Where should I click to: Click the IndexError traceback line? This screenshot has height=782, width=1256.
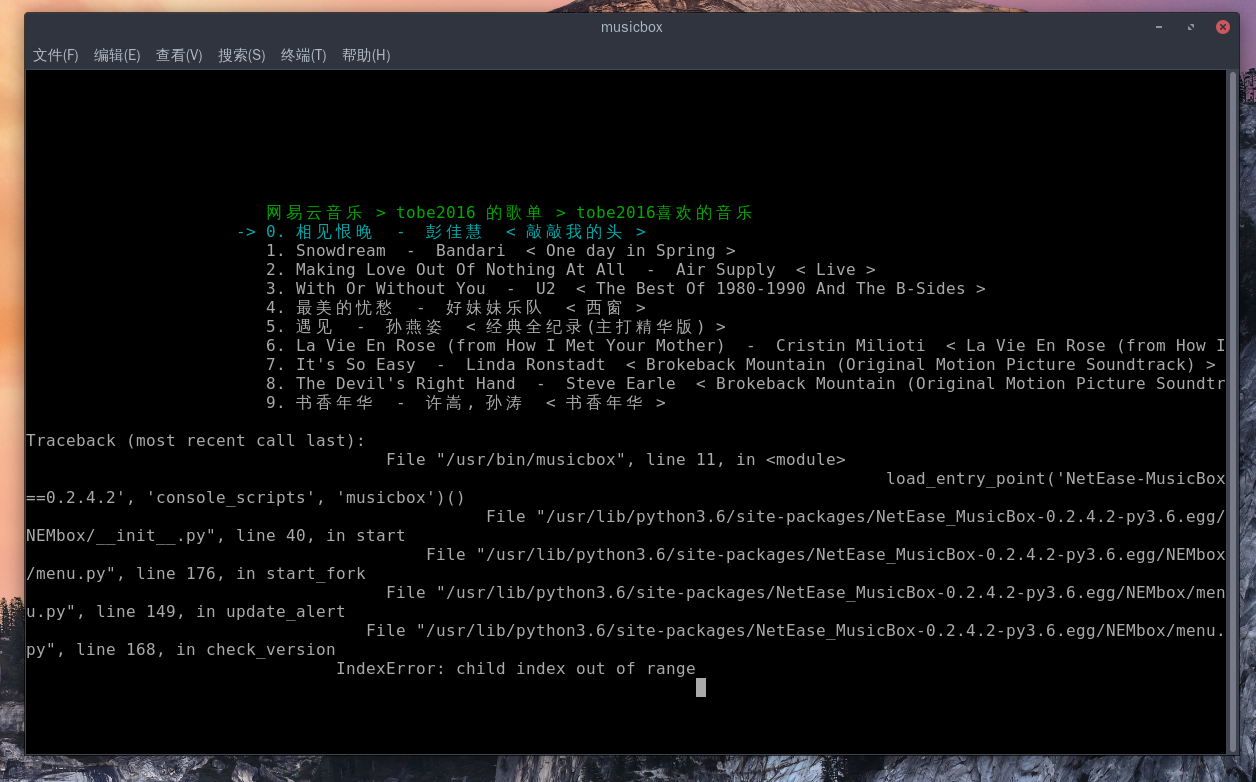click(516, 668)
